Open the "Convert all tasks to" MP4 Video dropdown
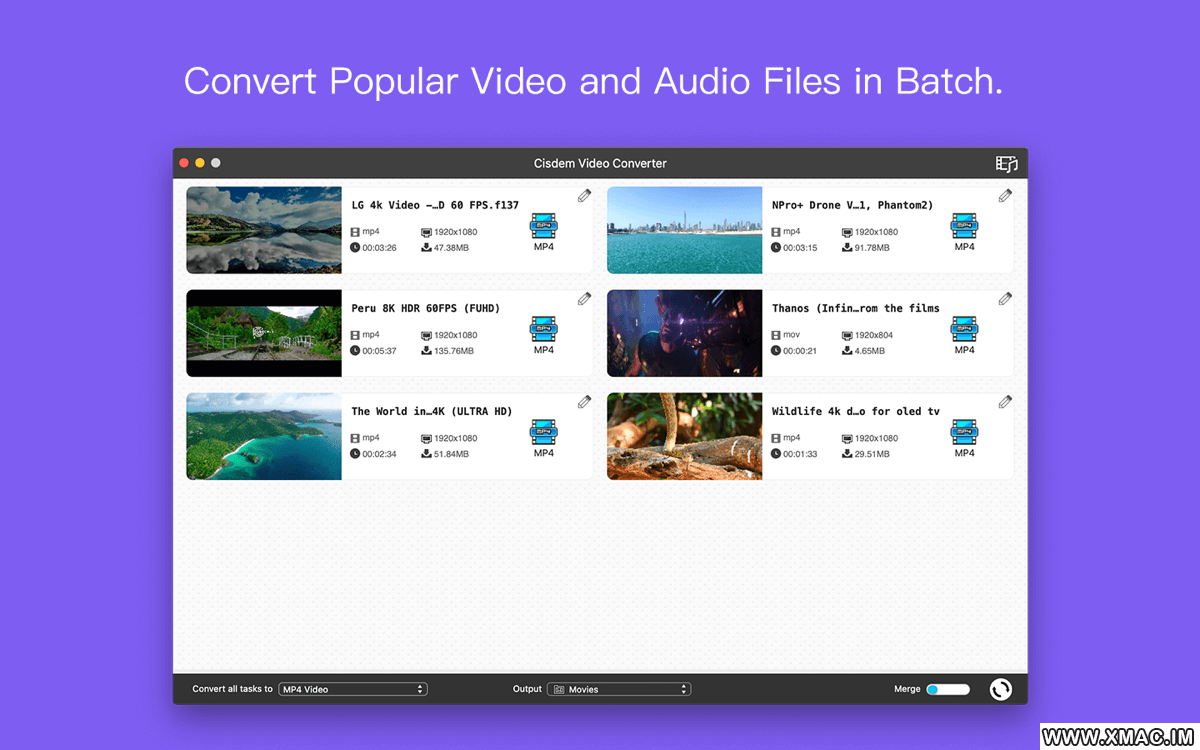Screen dimensions: 1200x750 click(x=353, y=689)
